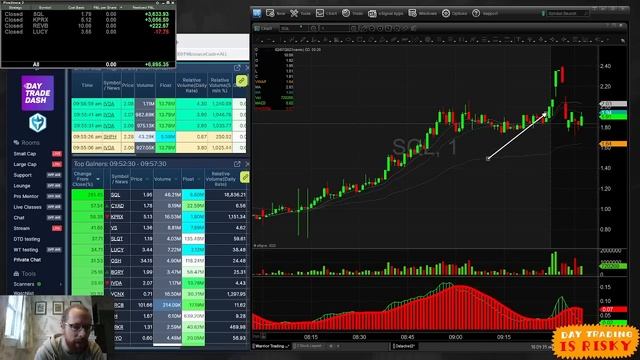Screen dimensions: 640x360
Task: Open the Volume column filter in Top Gainers
Action: (176, 179)
